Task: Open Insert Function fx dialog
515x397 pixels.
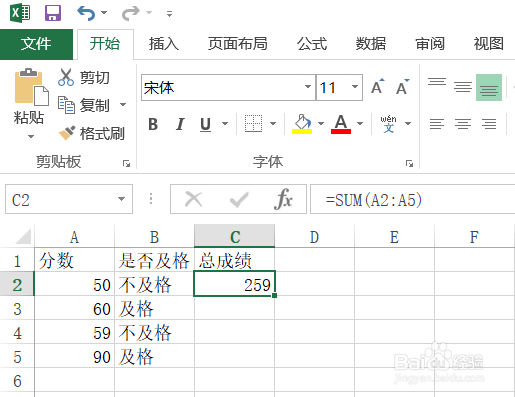Action: [283, 199]
